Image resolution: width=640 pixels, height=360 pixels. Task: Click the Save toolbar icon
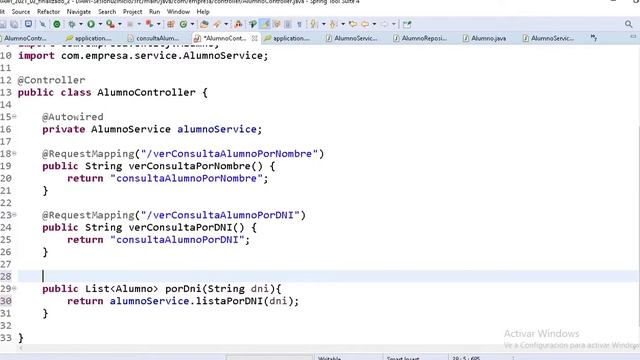point(3,24)
